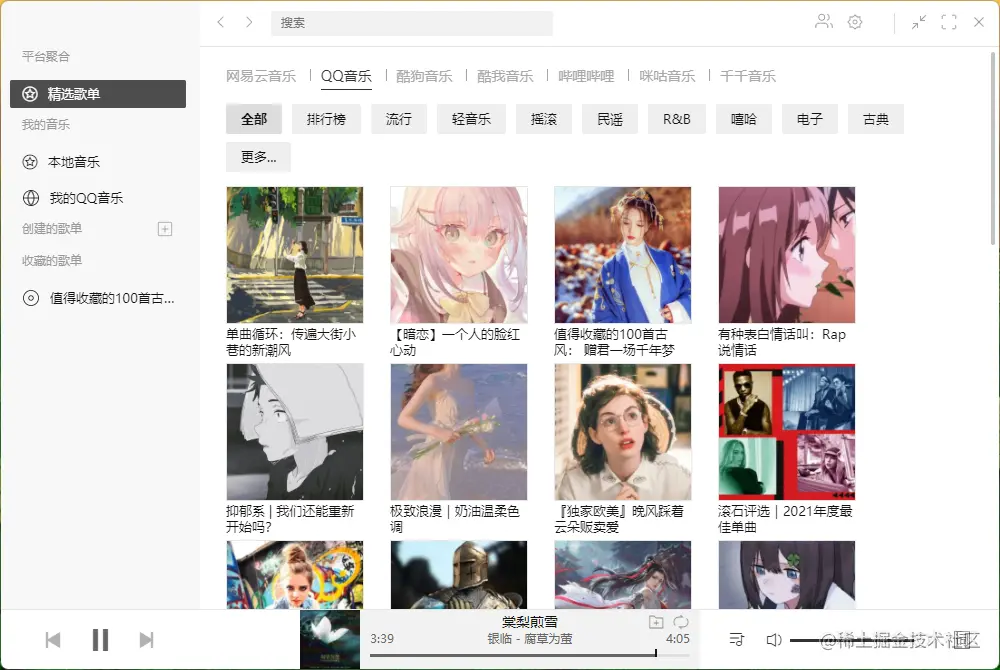This screenshot has width=1000, height=670.
Task: Switch to mini mode icon
Action: click(918, 22)
